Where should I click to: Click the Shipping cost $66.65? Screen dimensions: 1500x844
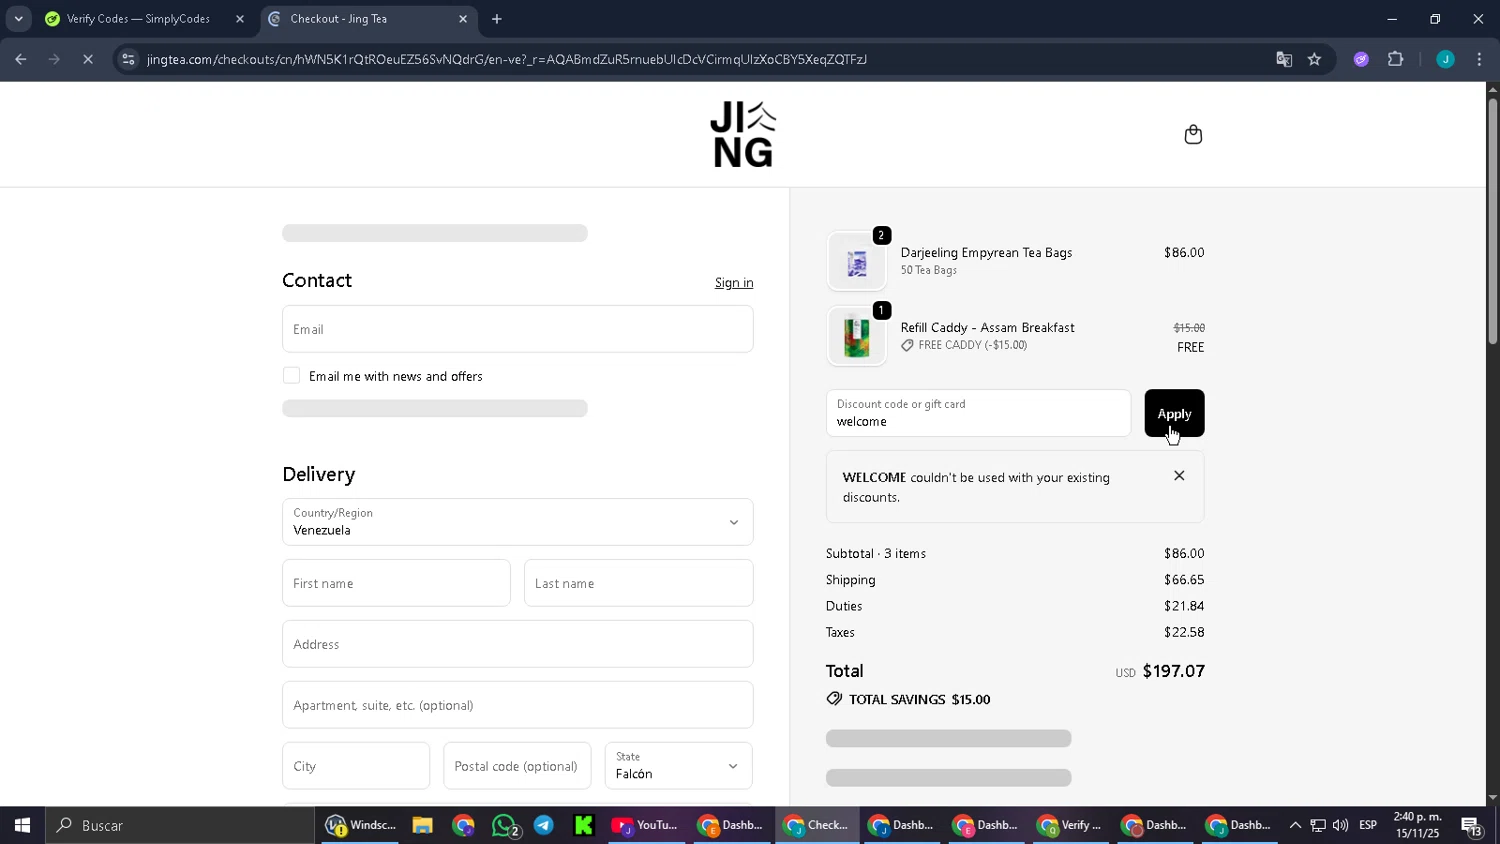point(1184,580)
